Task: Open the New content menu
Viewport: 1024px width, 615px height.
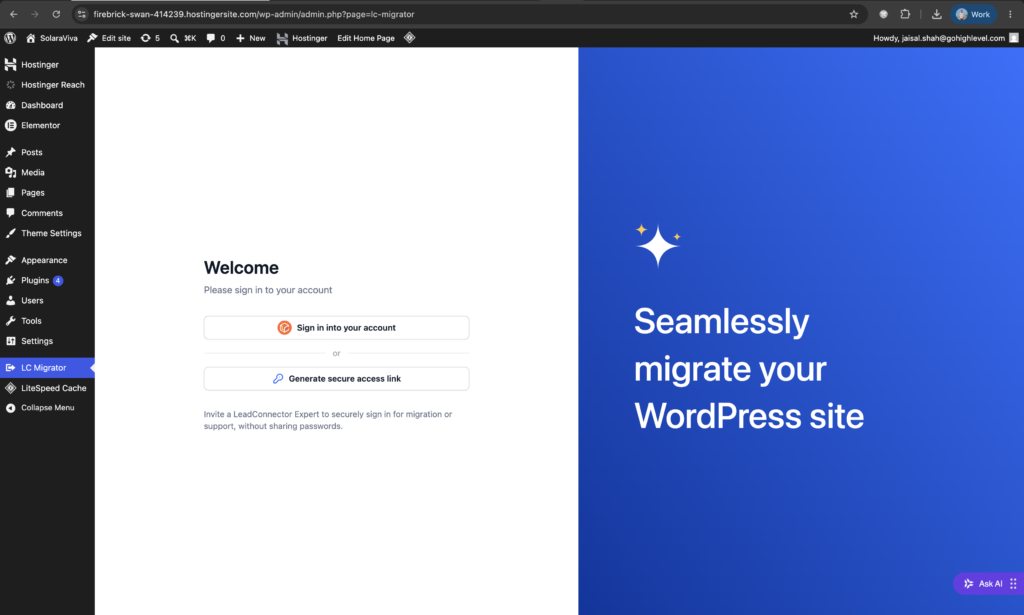Action: tap(251, 38)
